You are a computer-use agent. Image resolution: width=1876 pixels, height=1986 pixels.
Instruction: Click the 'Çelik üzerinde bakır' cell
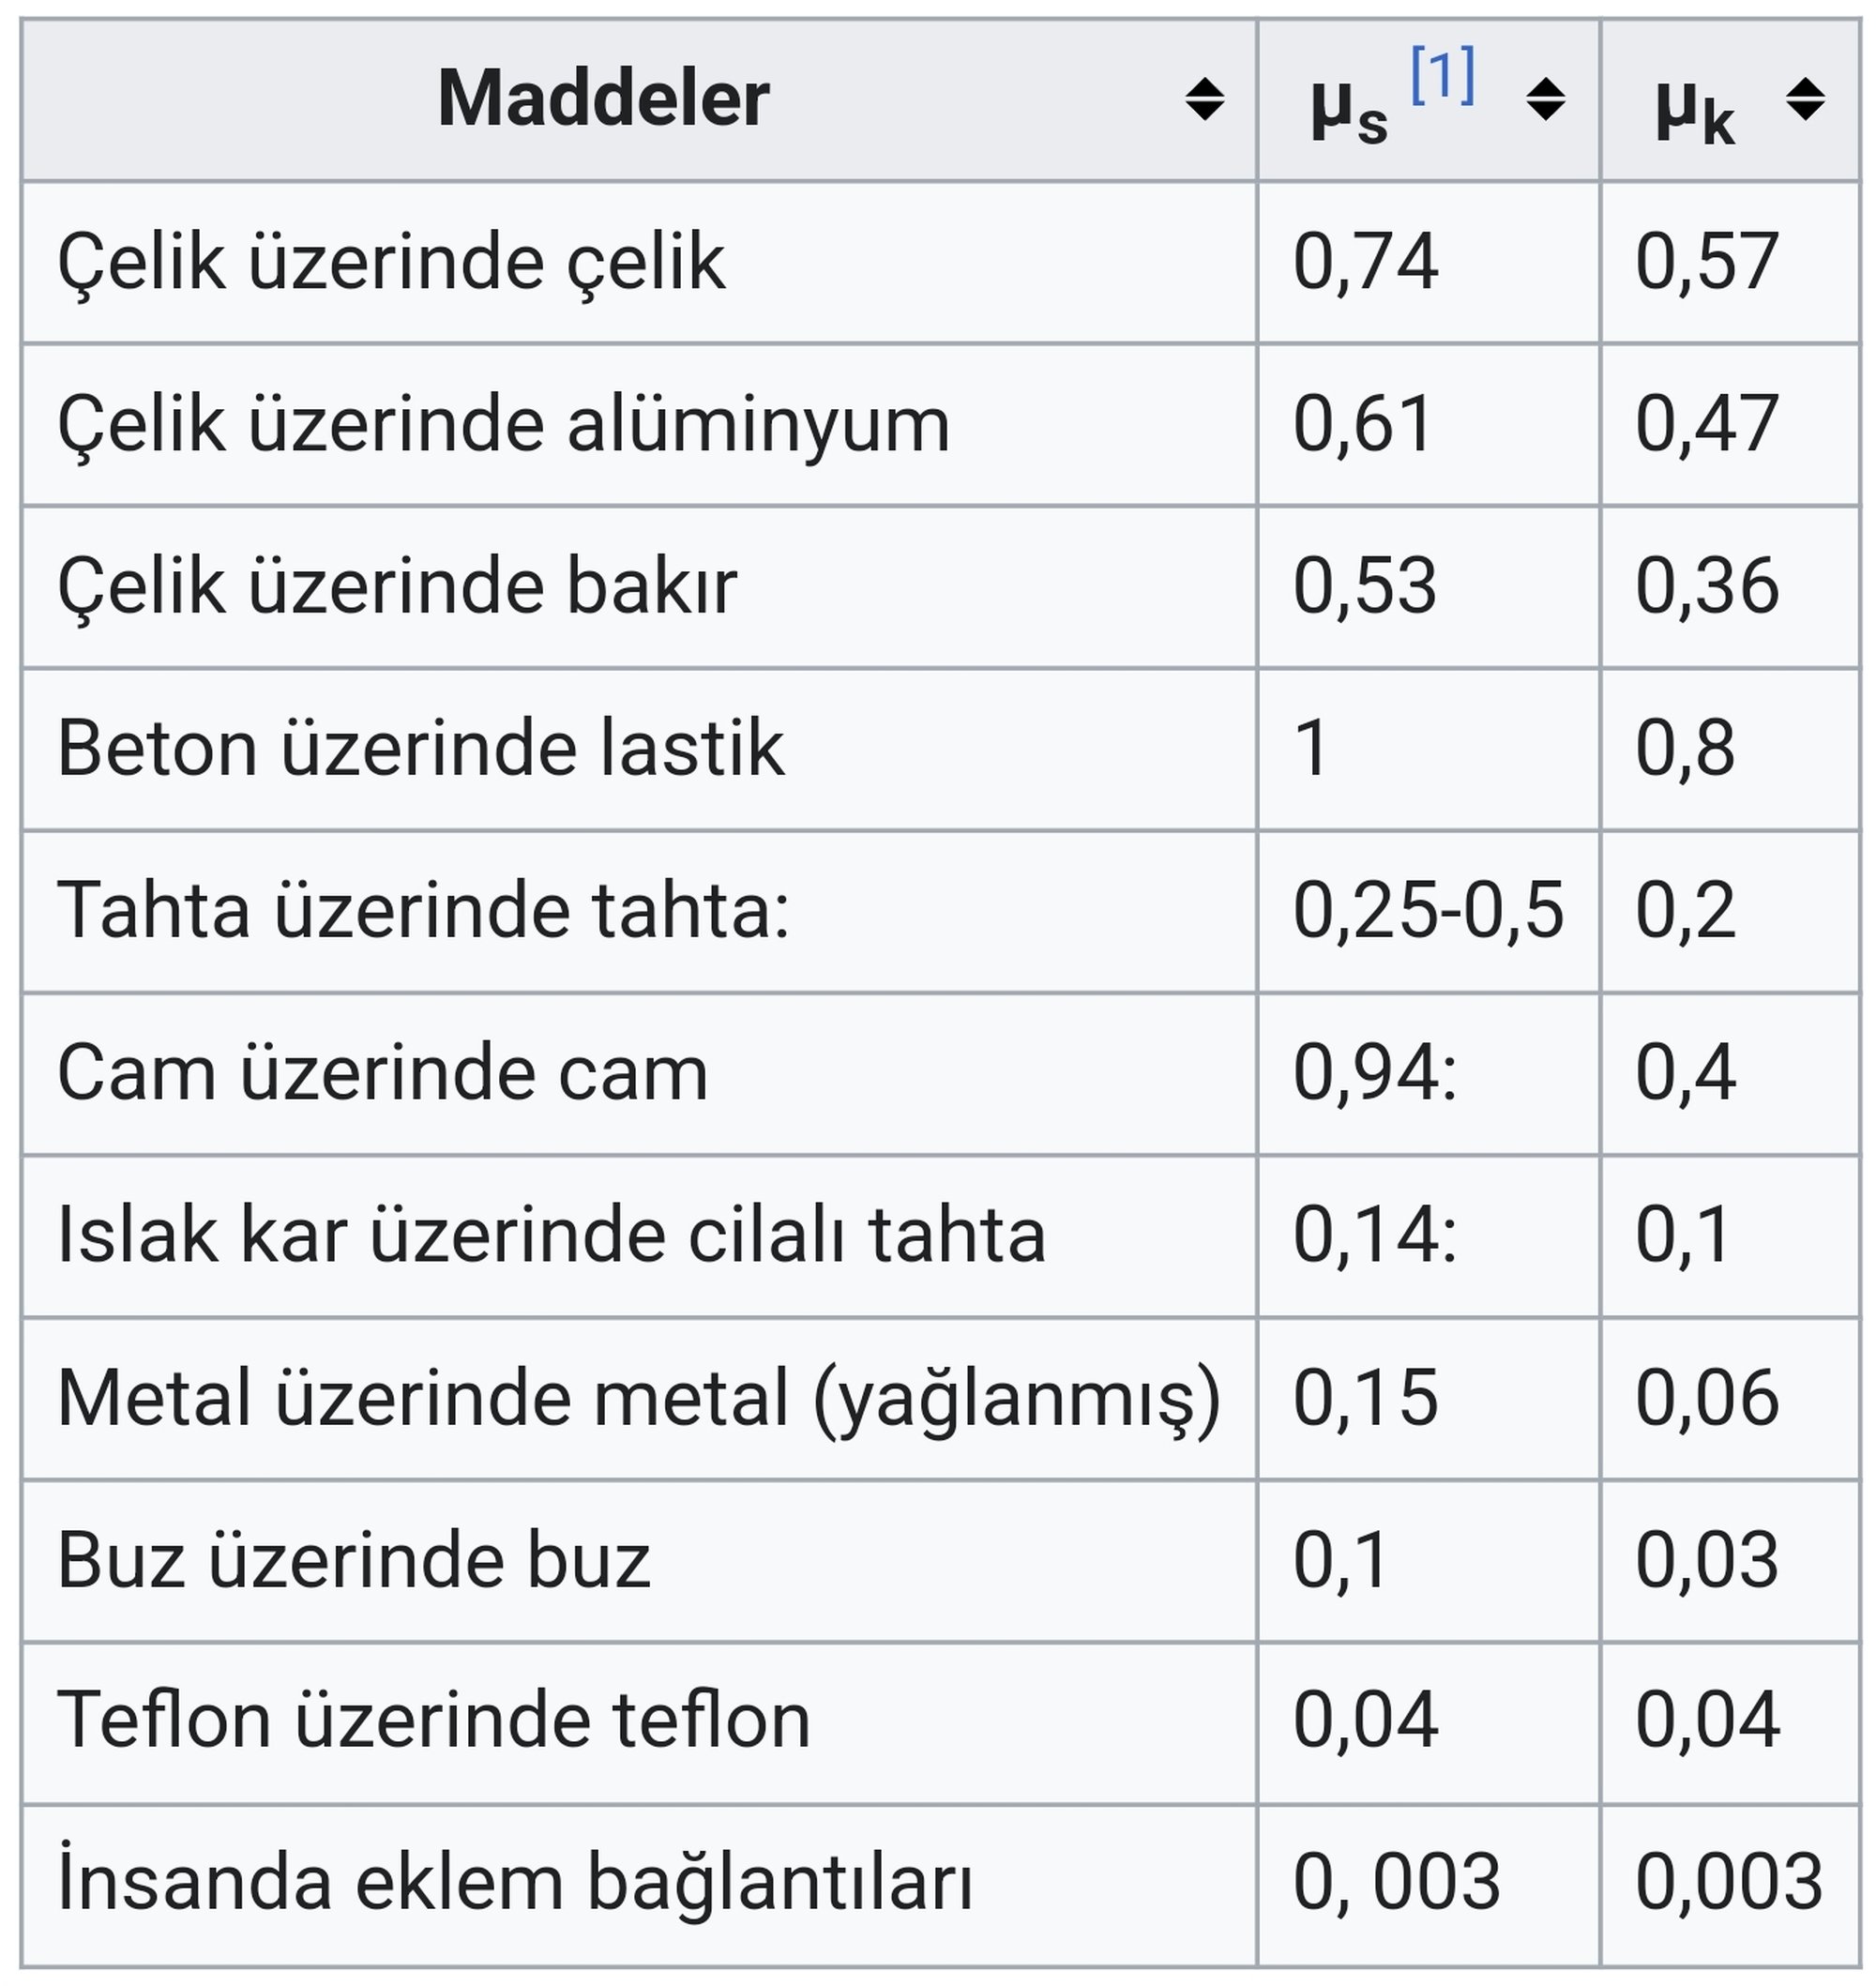coord(397,587)
